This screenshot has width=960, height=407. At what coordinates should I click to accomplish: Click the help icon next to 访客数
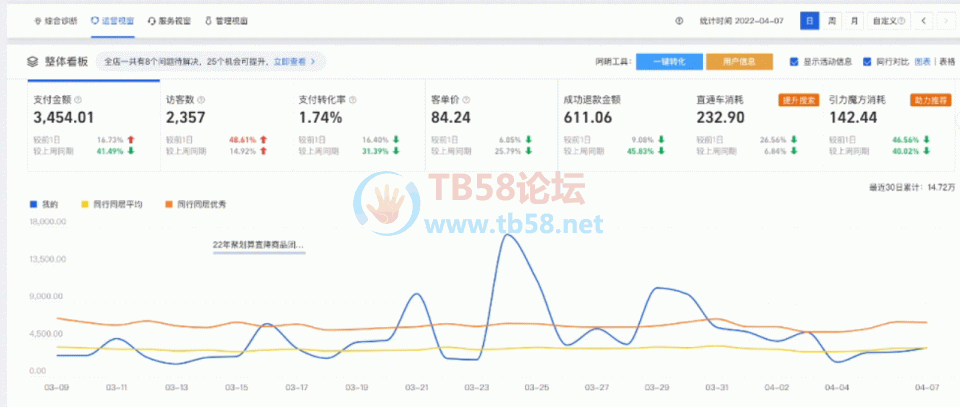[201, 100]
